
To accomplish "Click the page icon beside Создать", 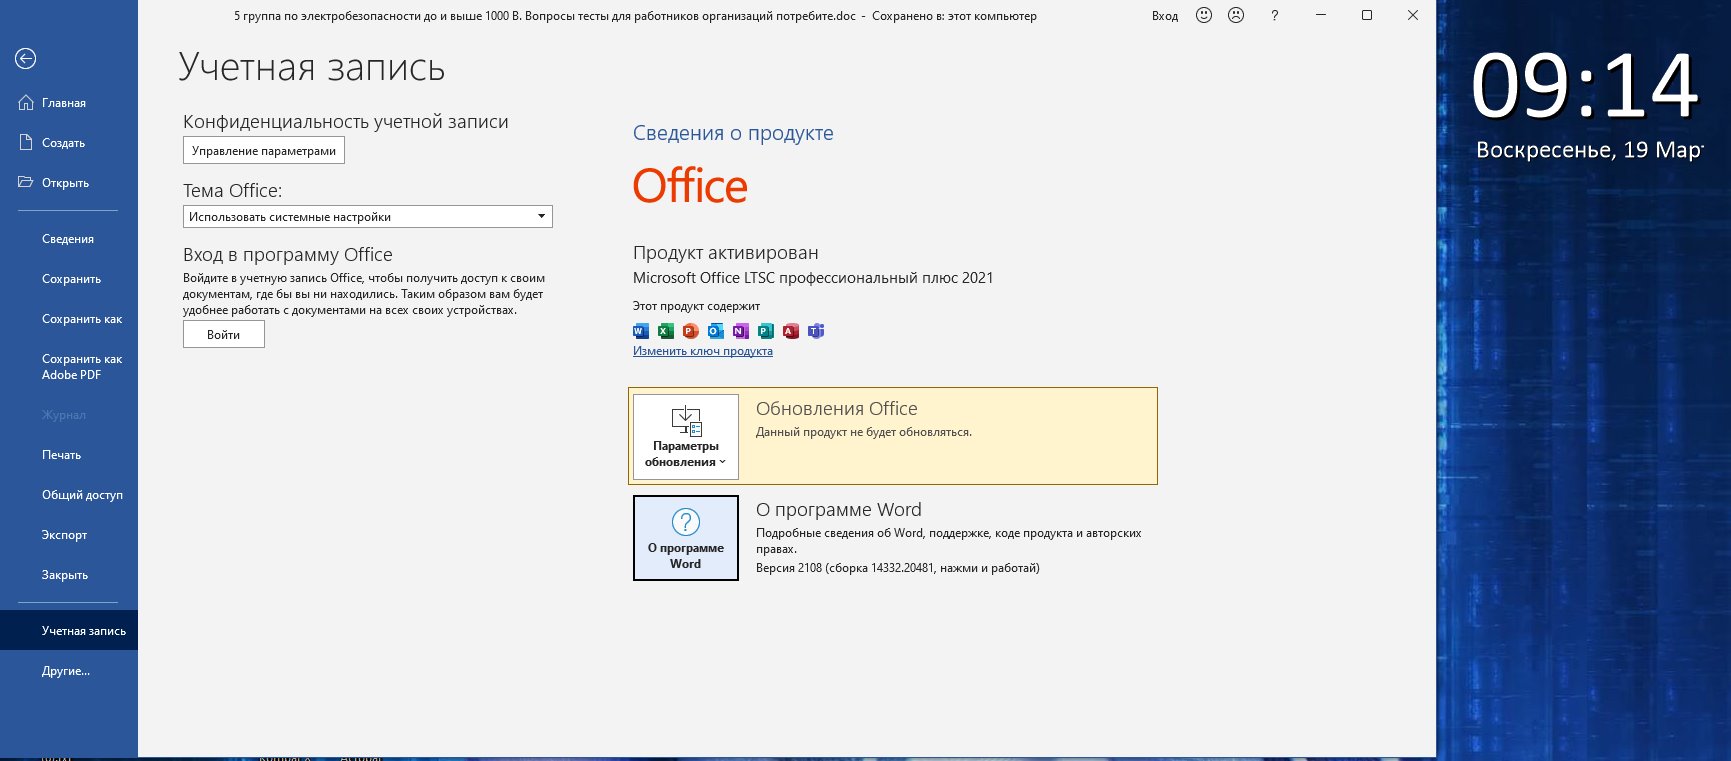I will point(26,142).
